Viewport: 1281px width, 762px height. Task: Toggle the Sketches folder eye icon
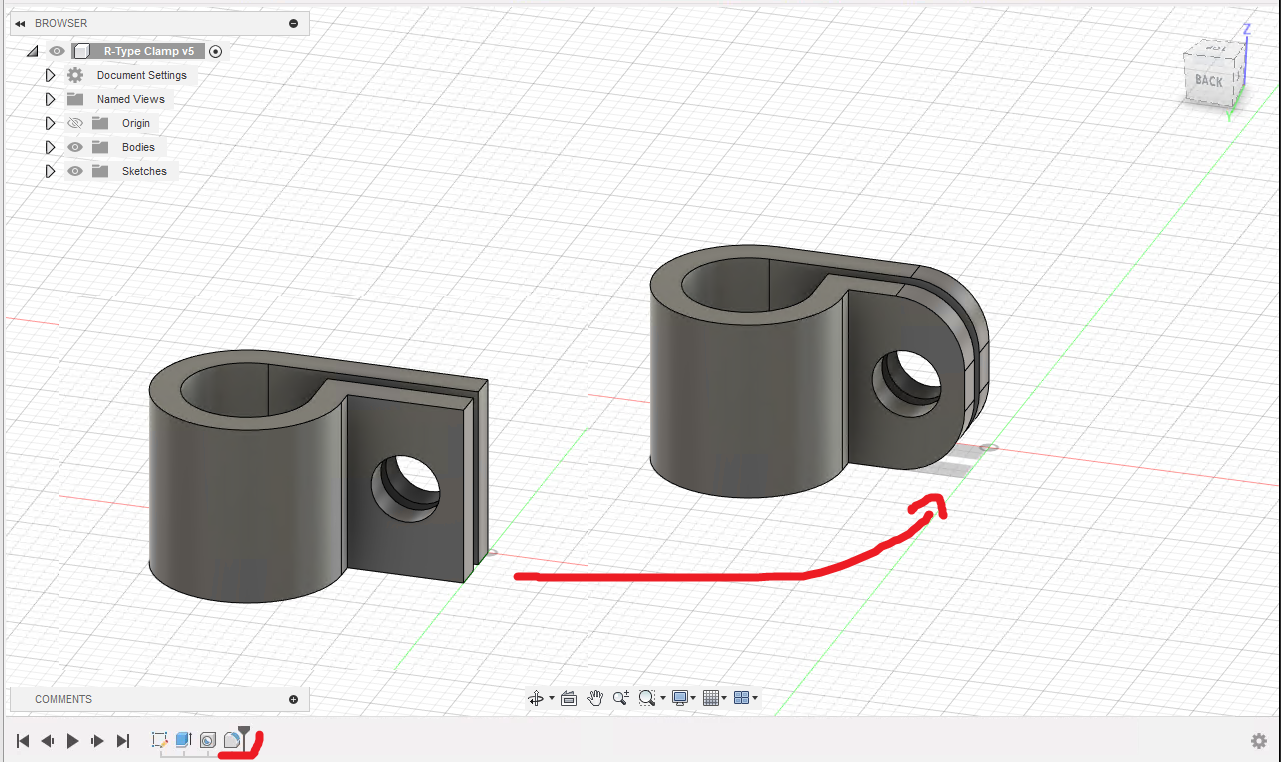pyautogui.click(x=75, y=171)
